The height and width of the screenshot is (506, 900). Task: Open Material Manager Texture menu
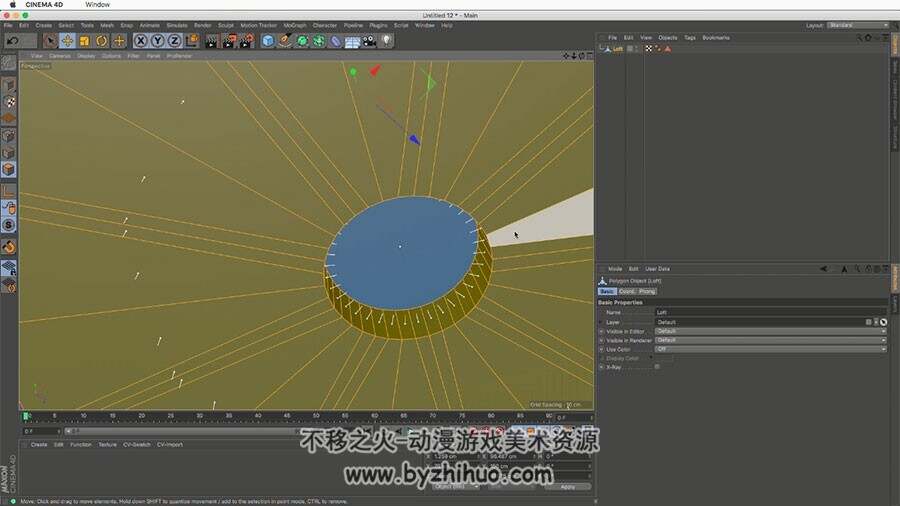pyautogui.click(x=107, y=445)
